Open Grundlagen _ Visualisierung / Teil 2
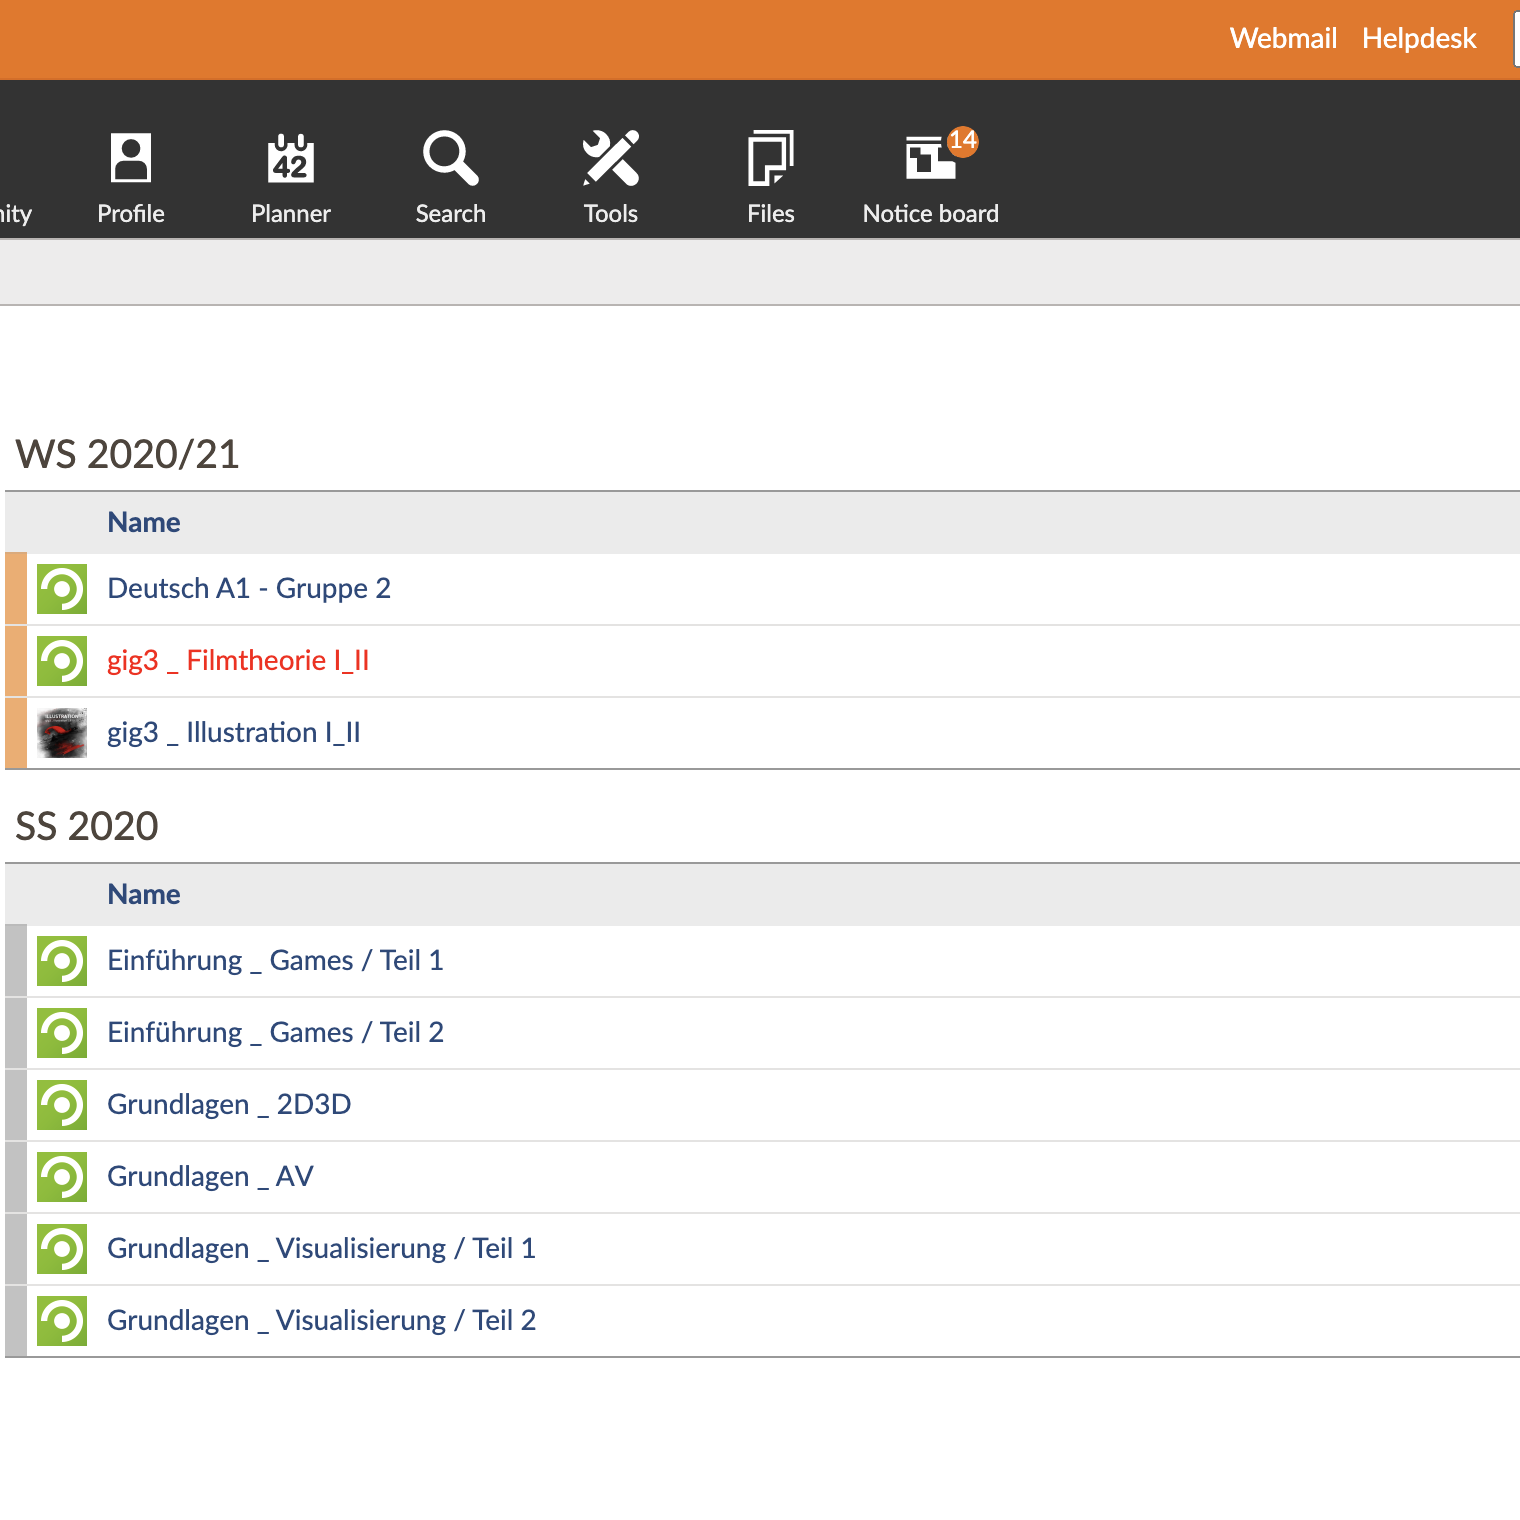 tap(321, 1321)
